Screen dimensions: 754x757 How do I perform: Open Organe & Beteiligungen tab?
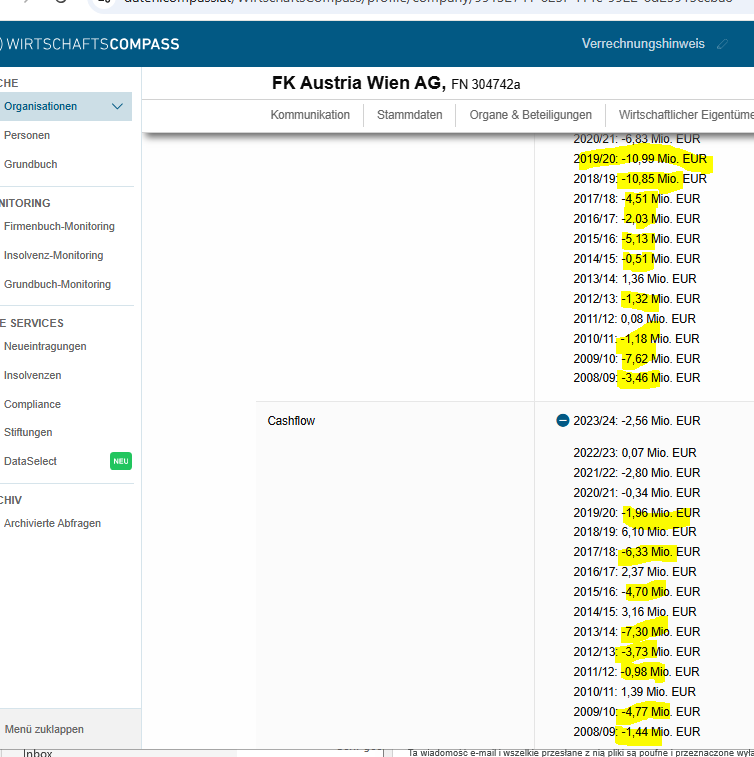pos(531,115)
